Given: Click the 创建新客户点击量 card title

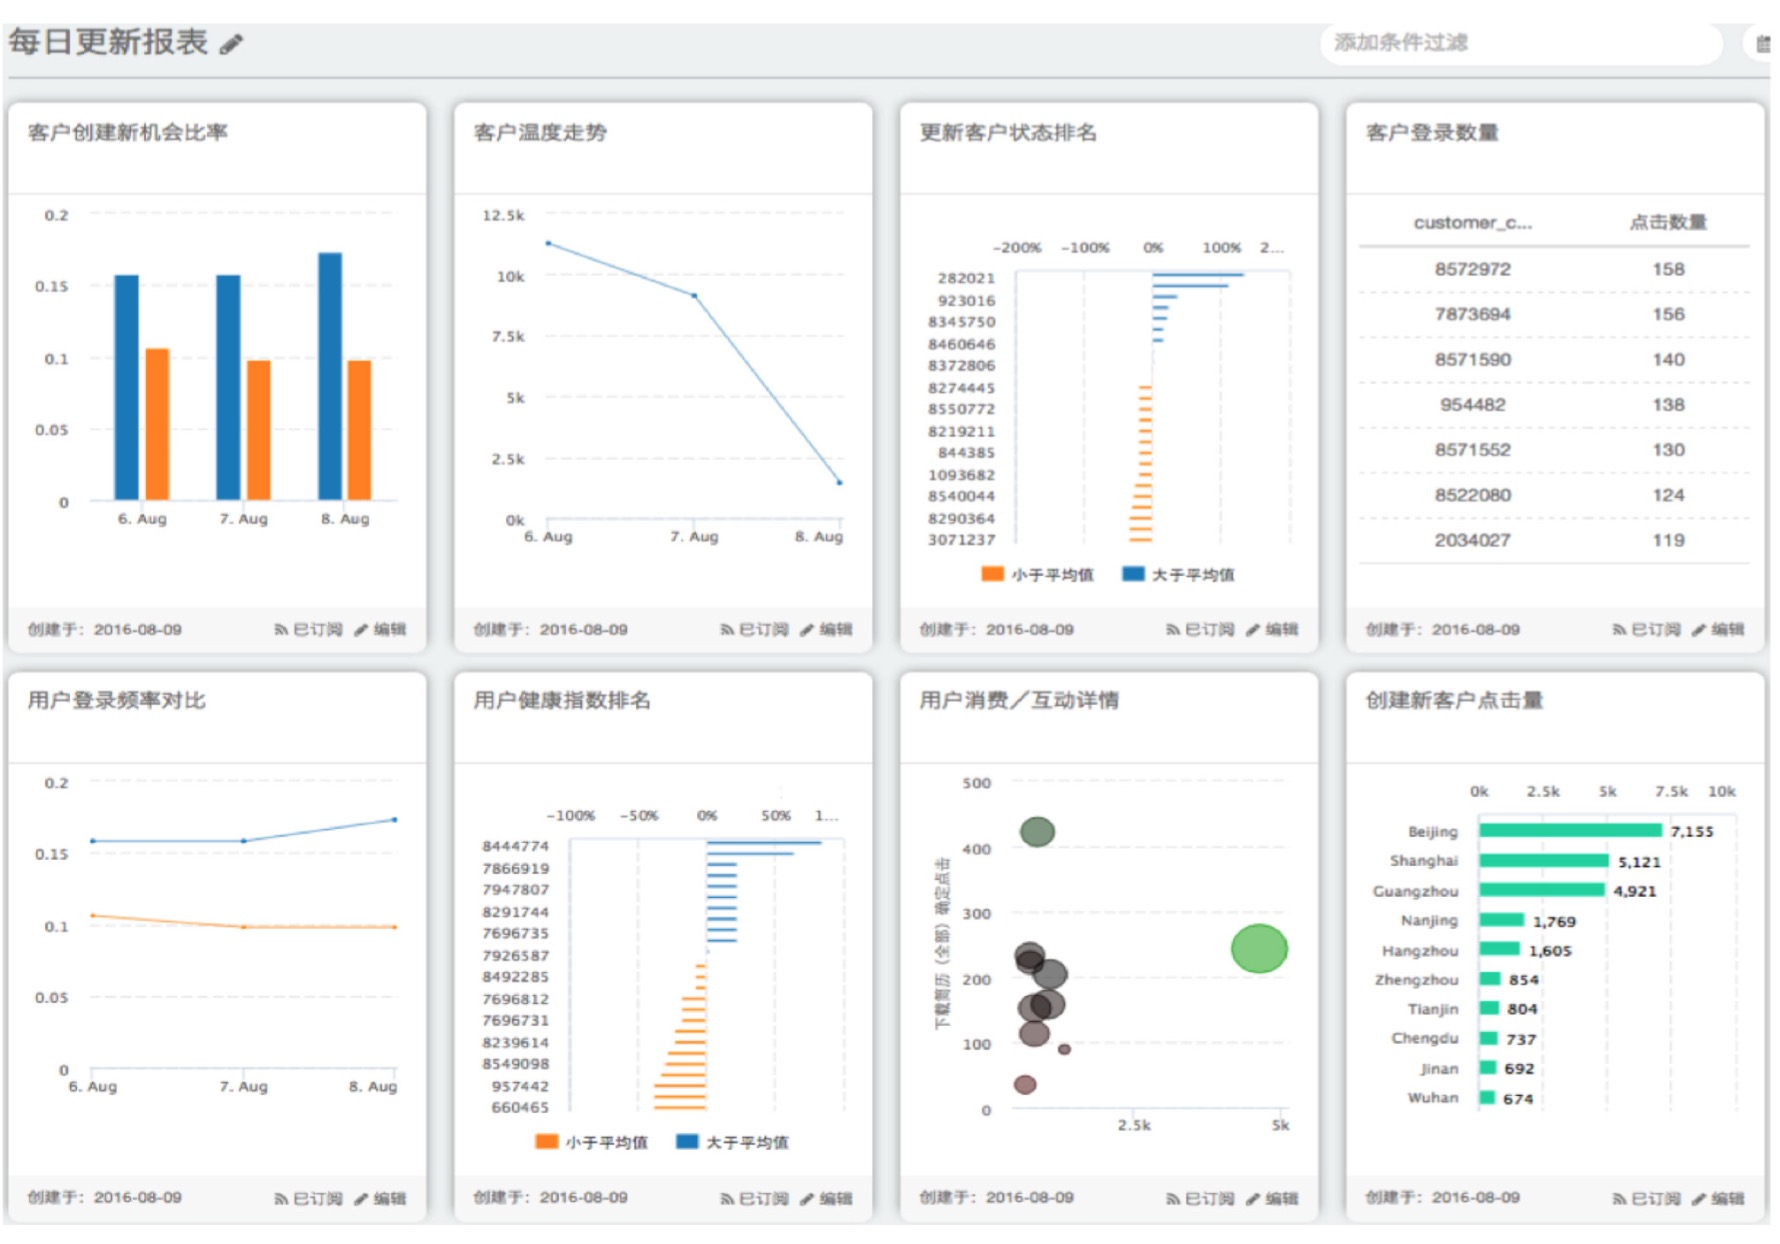Looking at the screenshot, I should (x=1454, y=700).
